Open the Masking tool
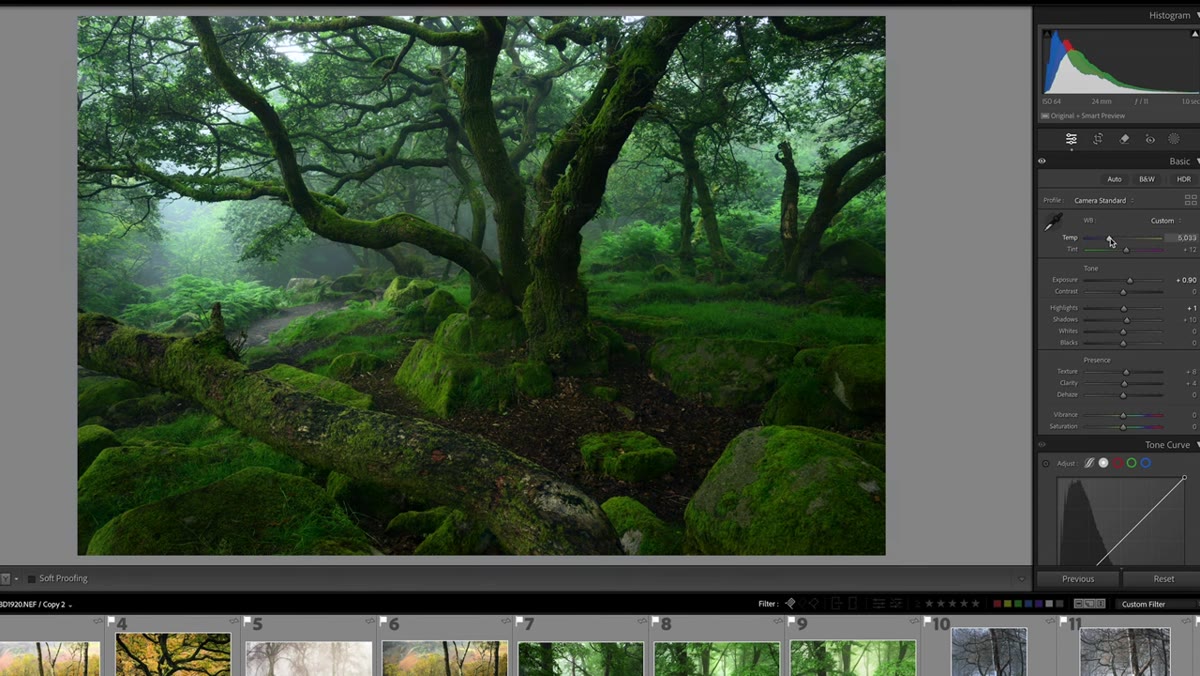Screen dimensions: 1200x676 coord(1174,139)
